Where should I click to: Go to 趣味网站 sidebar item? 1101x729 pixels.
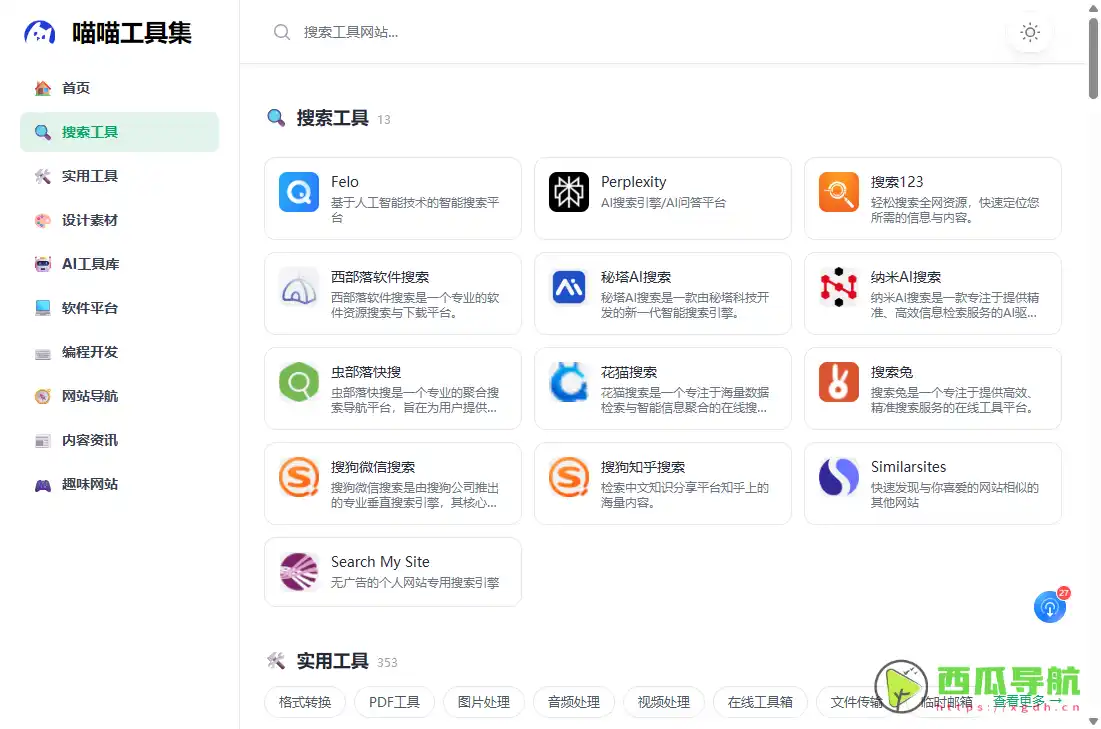coord(119,485)
